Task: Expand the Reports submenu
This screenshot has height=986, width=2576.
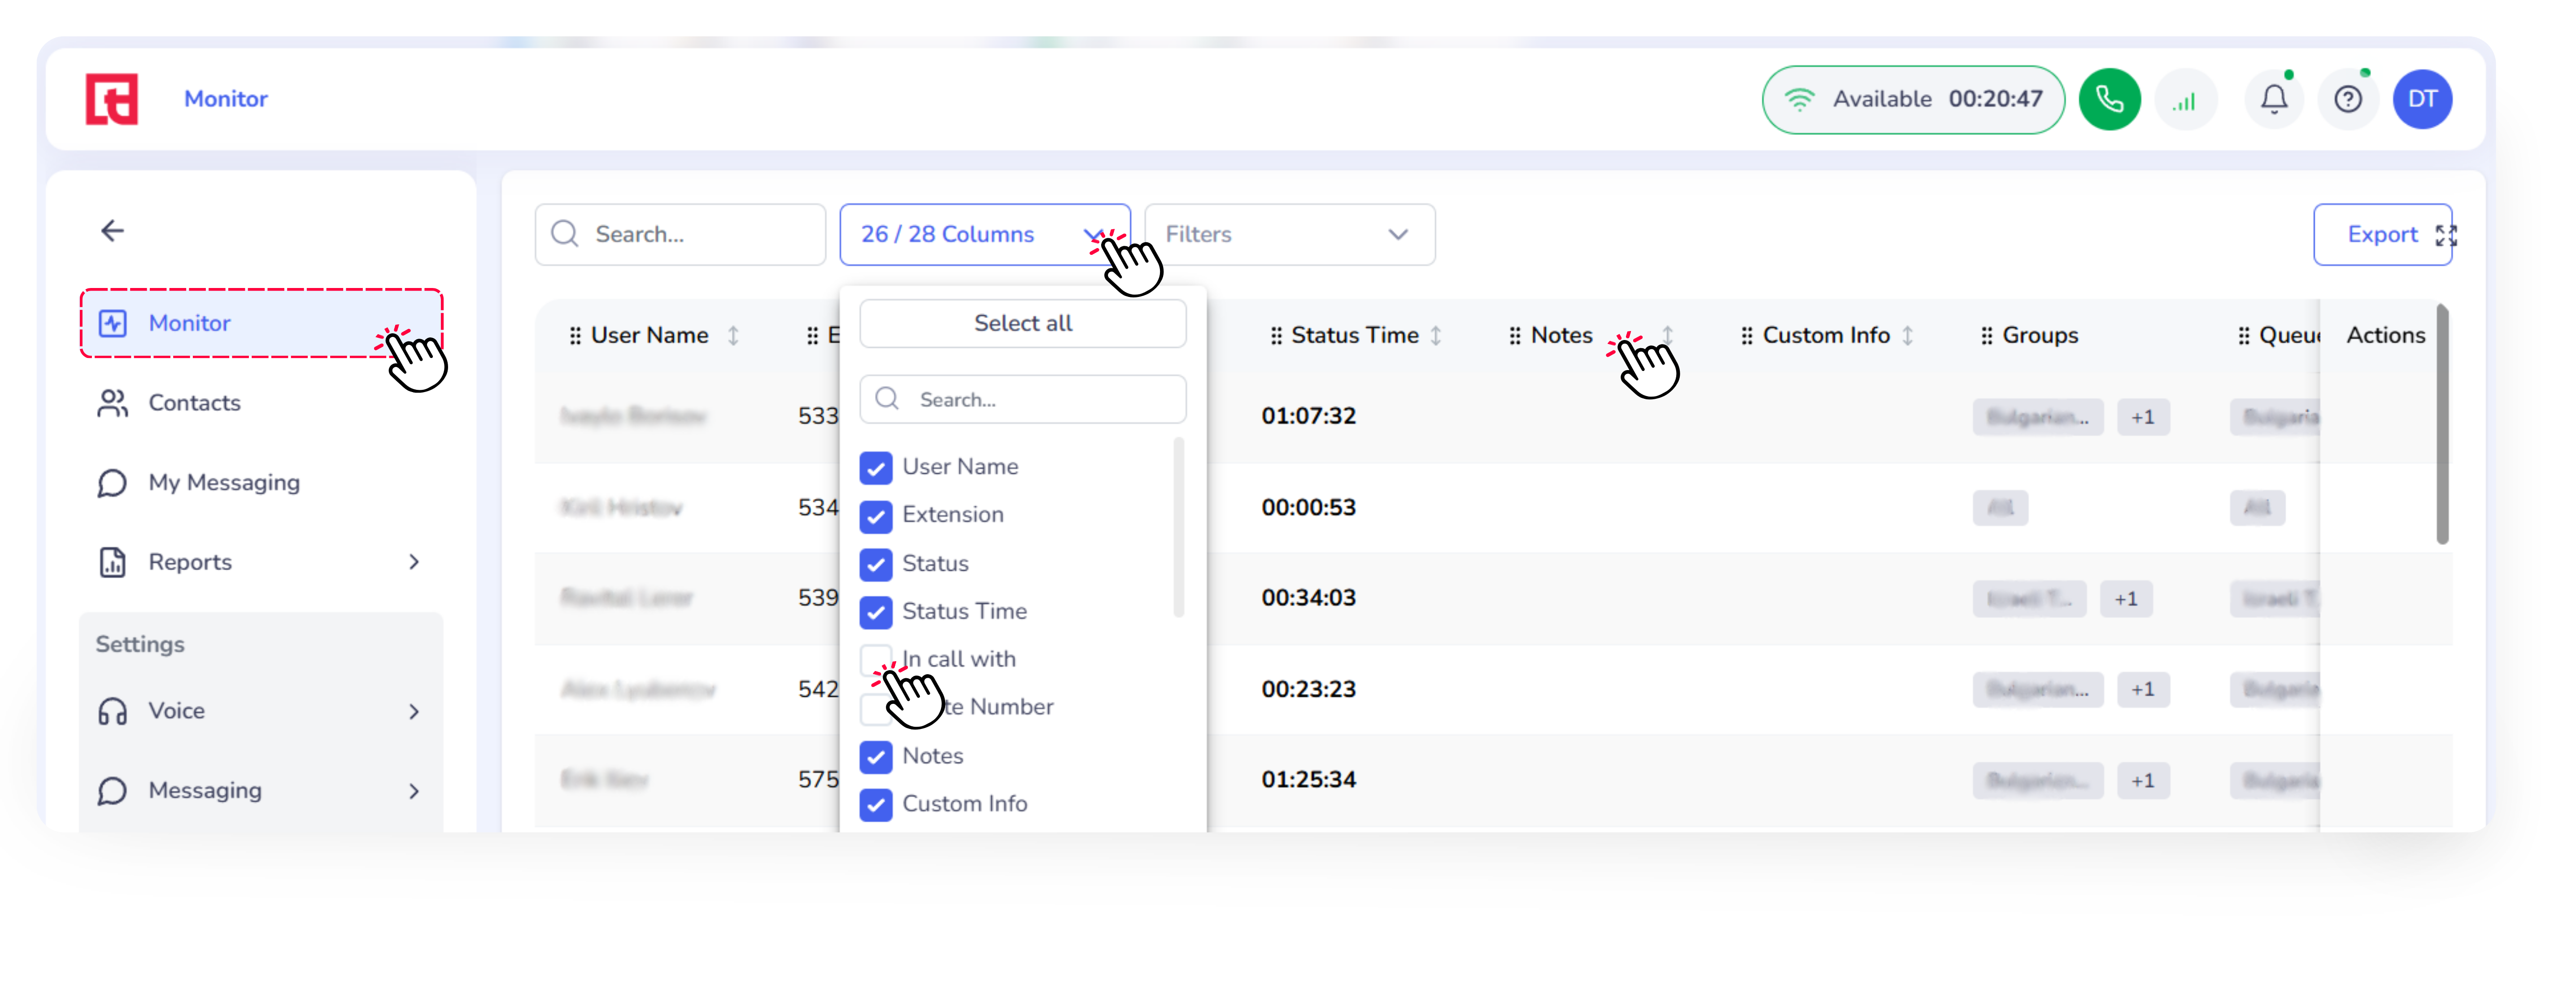Action: coord(414,562)
